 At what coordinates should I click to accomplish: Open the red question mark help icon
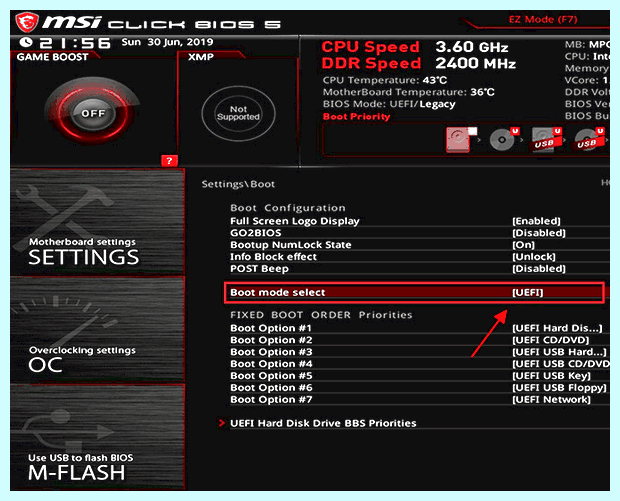(169, 161)
